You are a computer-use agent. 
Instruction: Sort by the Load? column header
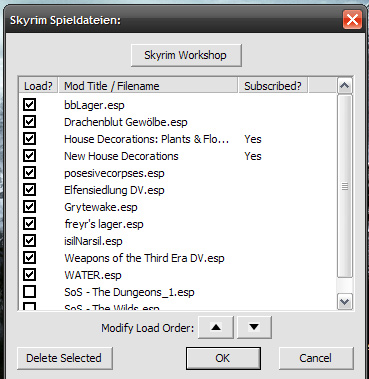38,86
